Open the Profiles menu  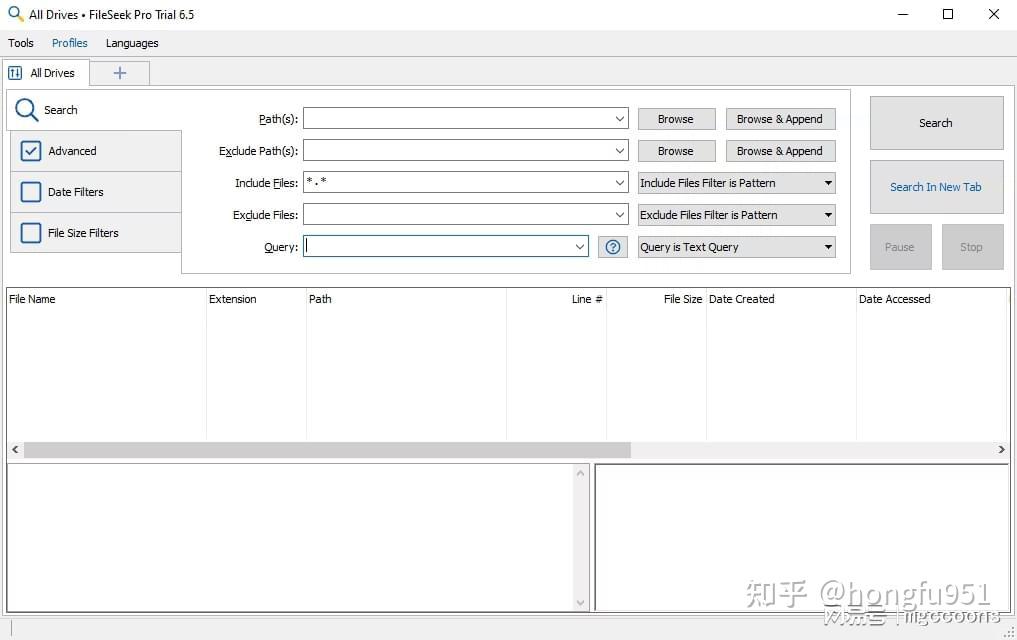69,43
